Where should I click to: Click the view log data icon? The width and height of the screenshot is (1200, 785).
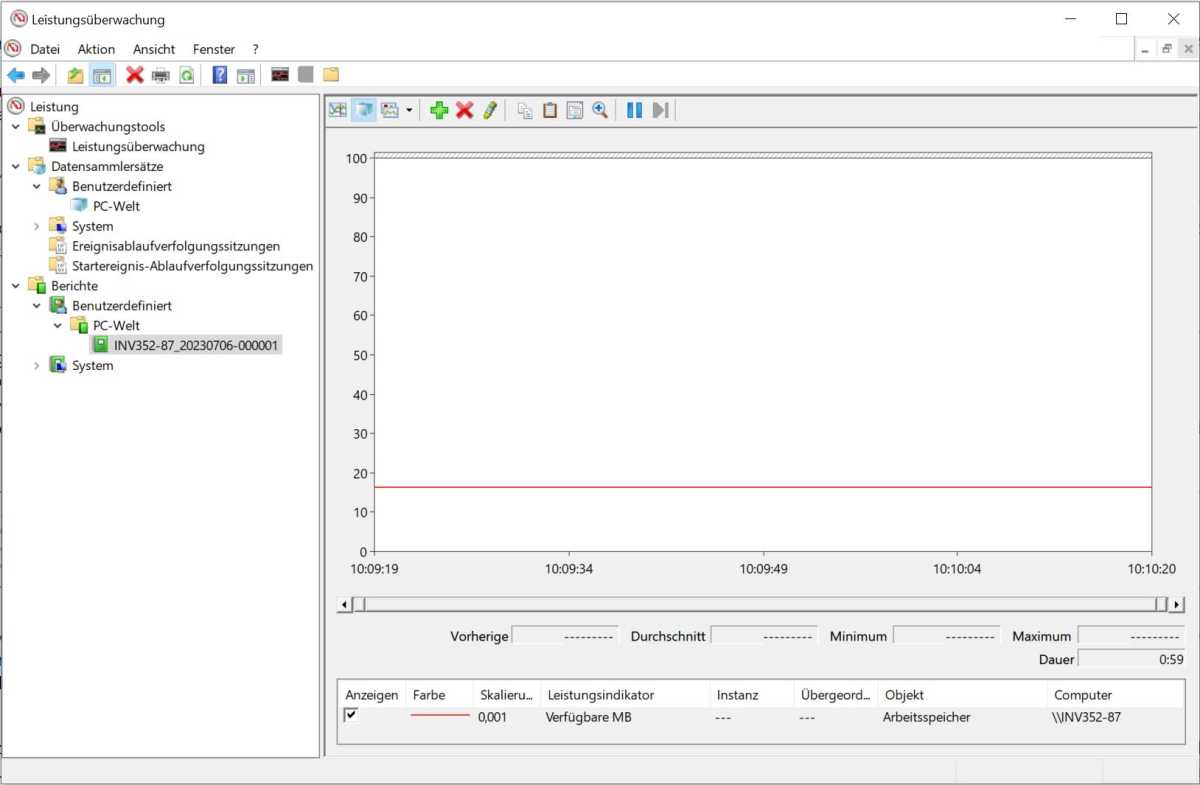364,110
